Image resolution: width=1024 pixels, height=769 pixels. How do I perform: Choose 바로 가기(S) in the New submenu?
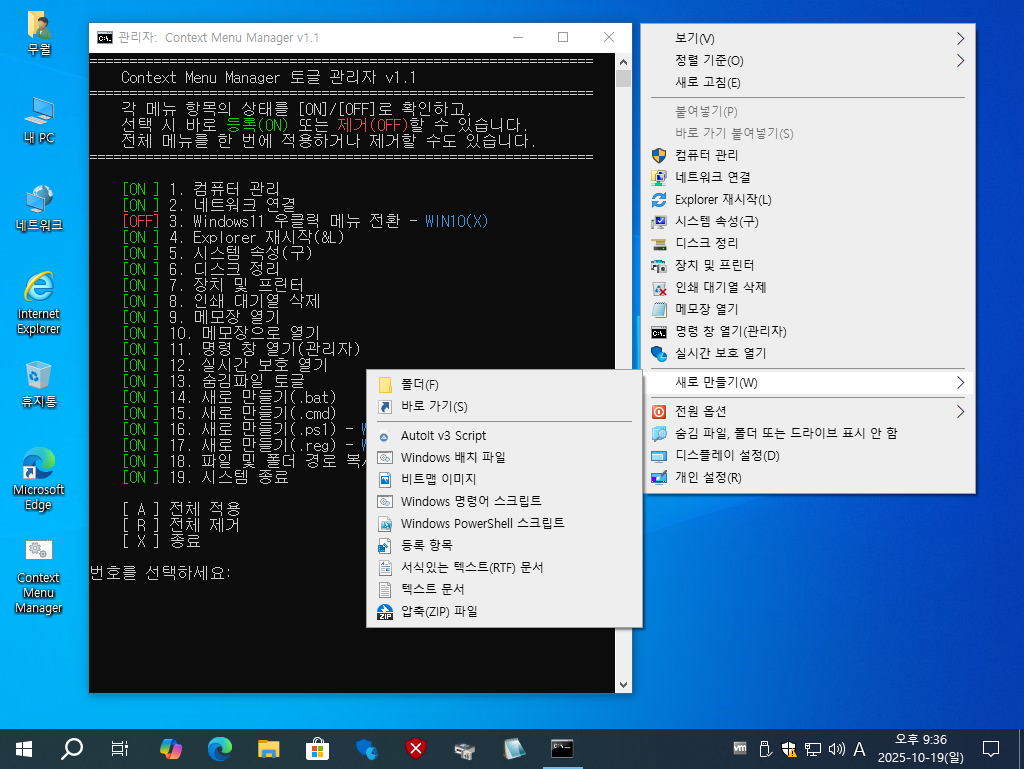pos(504,407)
